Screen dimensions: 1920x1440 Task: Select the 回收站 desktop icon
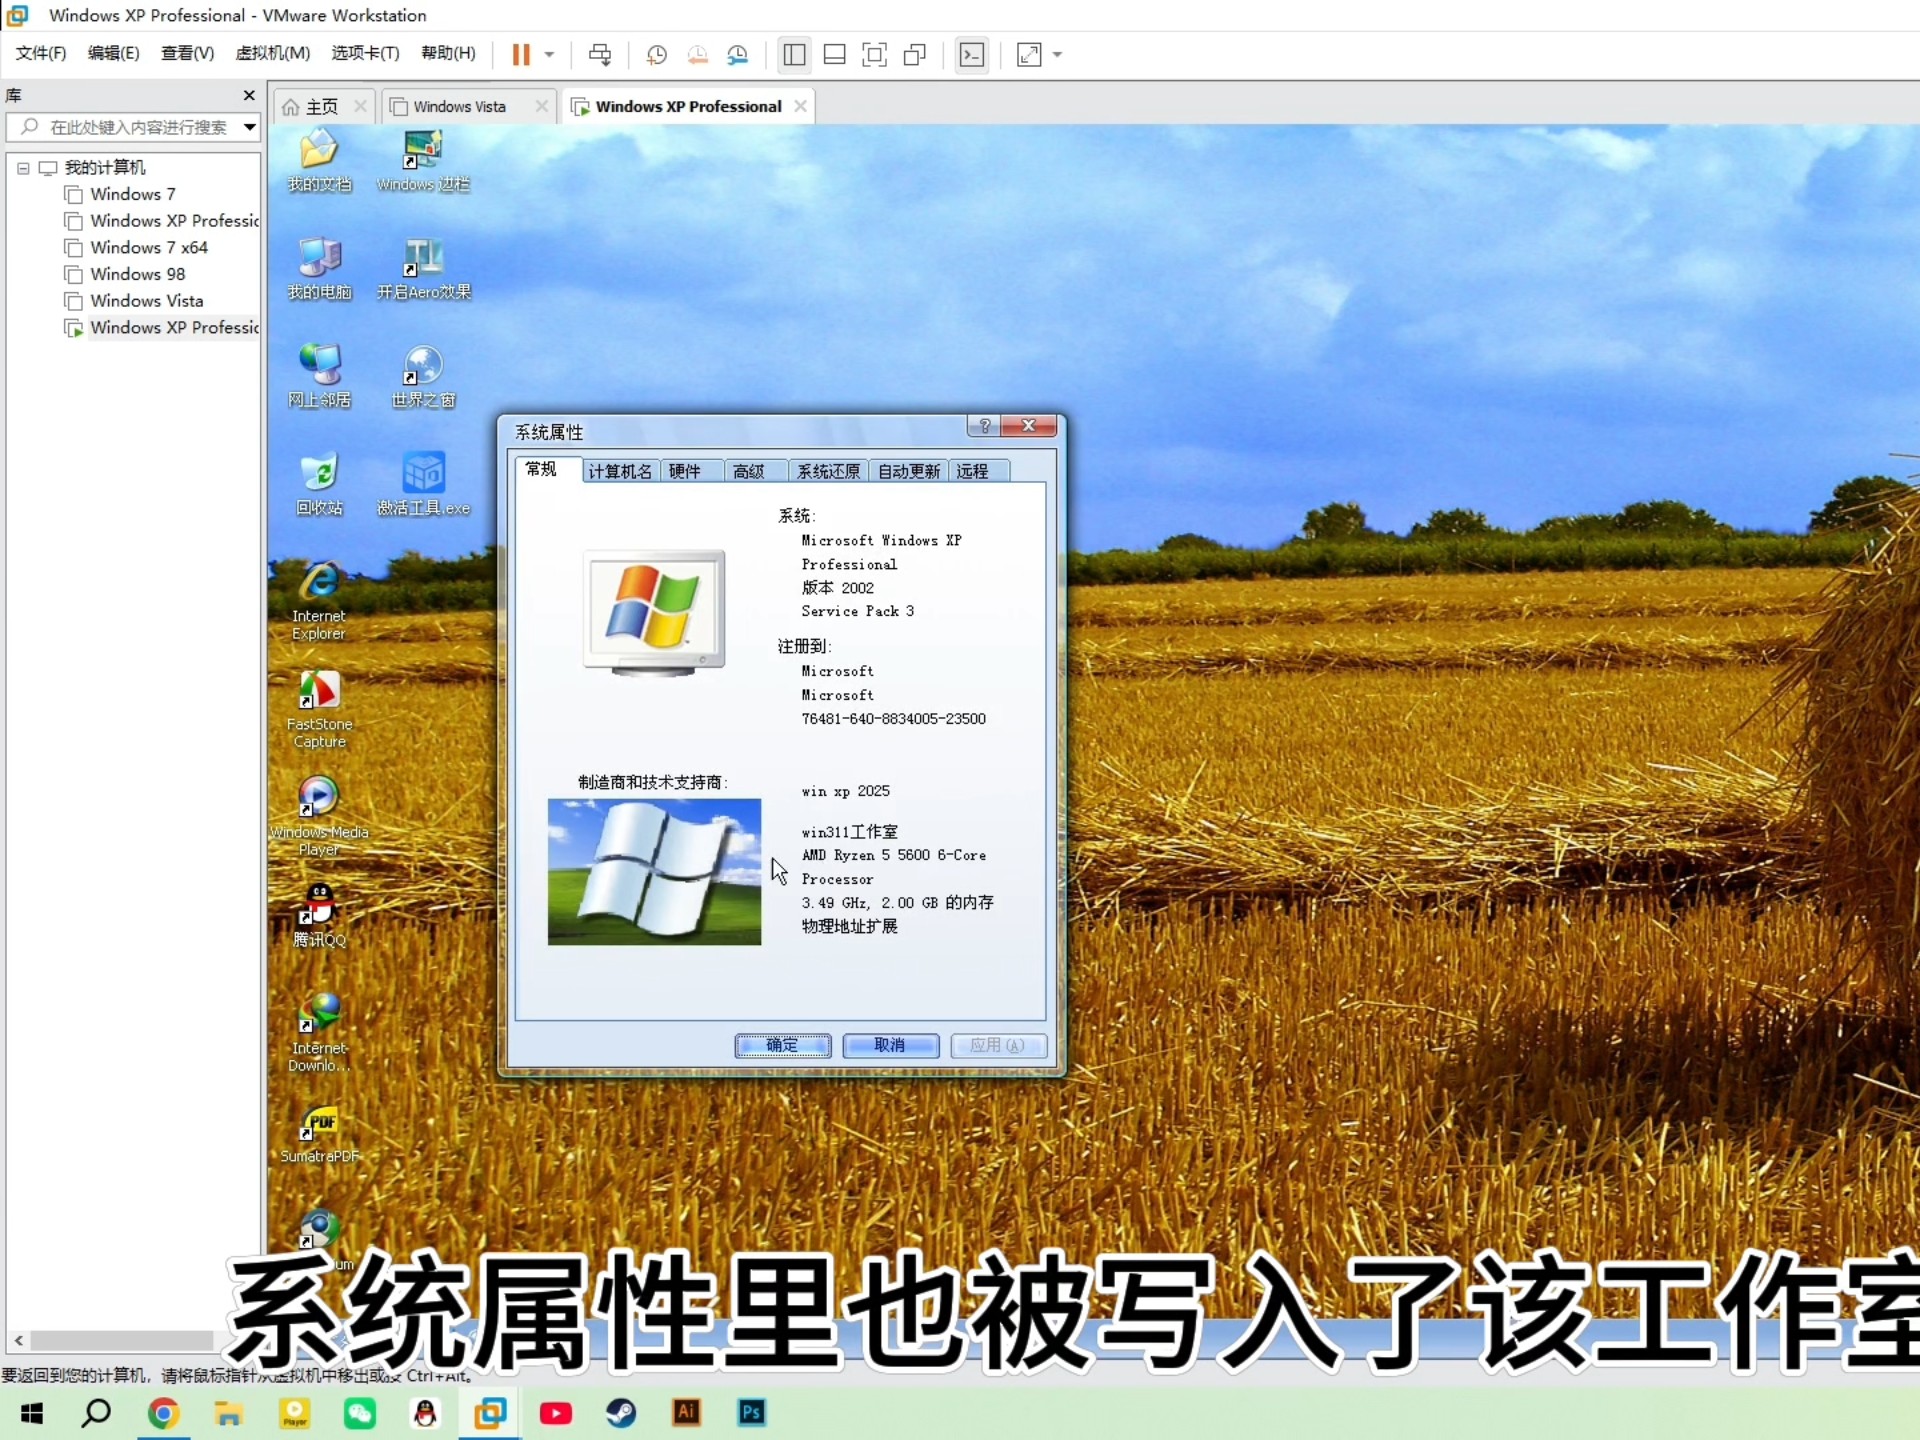[x=320, y=484]
